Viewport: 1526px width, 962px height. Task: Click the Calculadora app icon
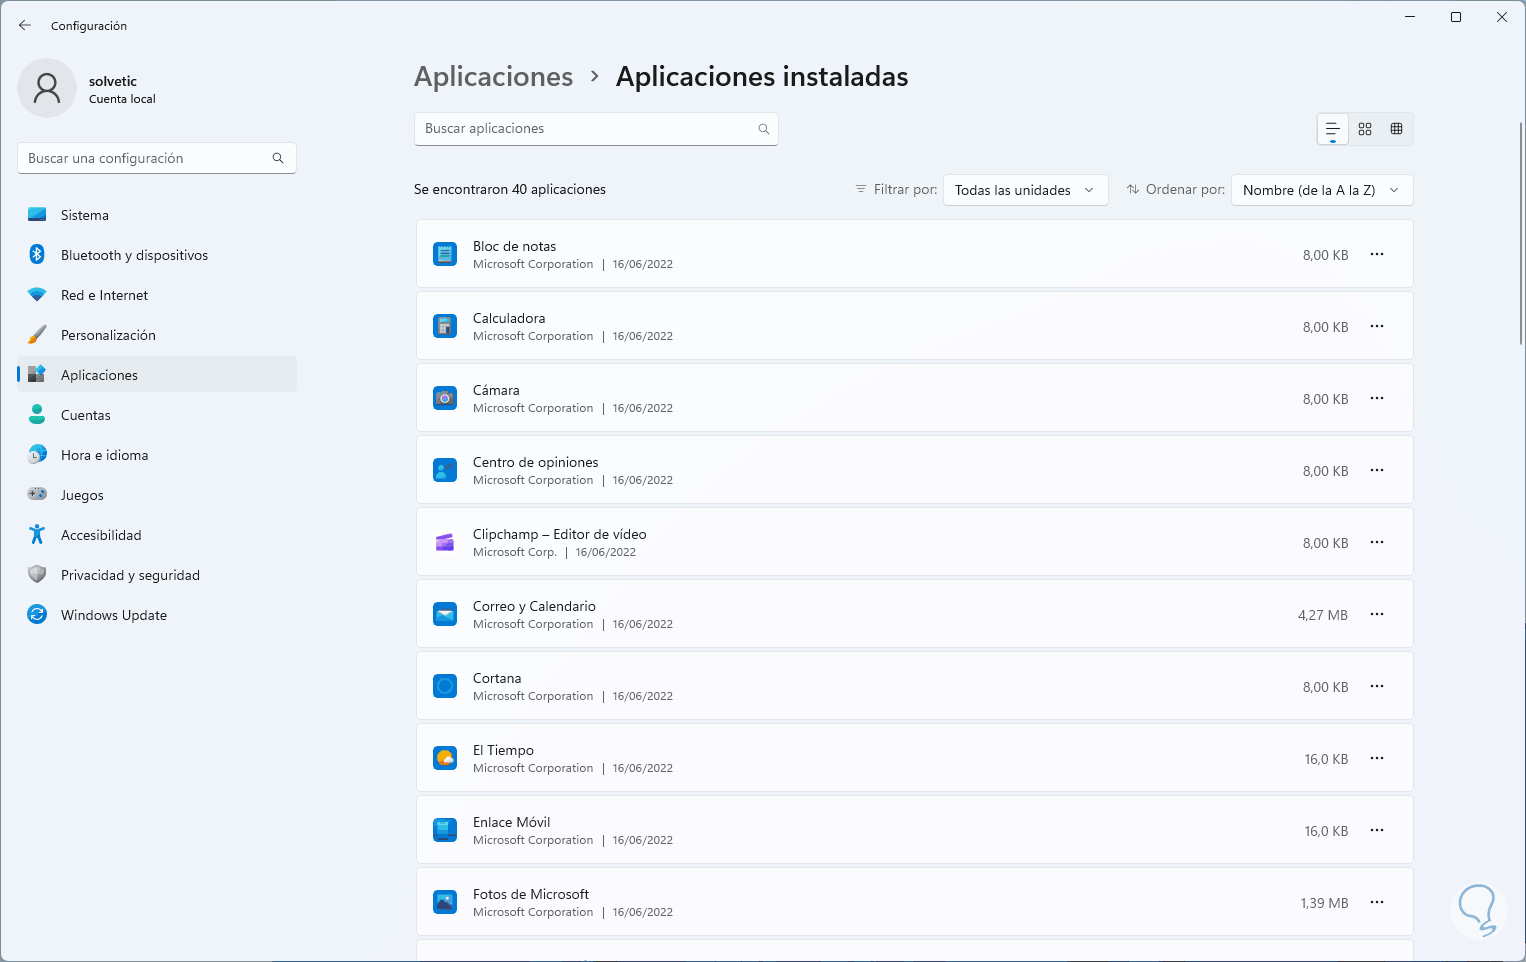pos(445,326)
